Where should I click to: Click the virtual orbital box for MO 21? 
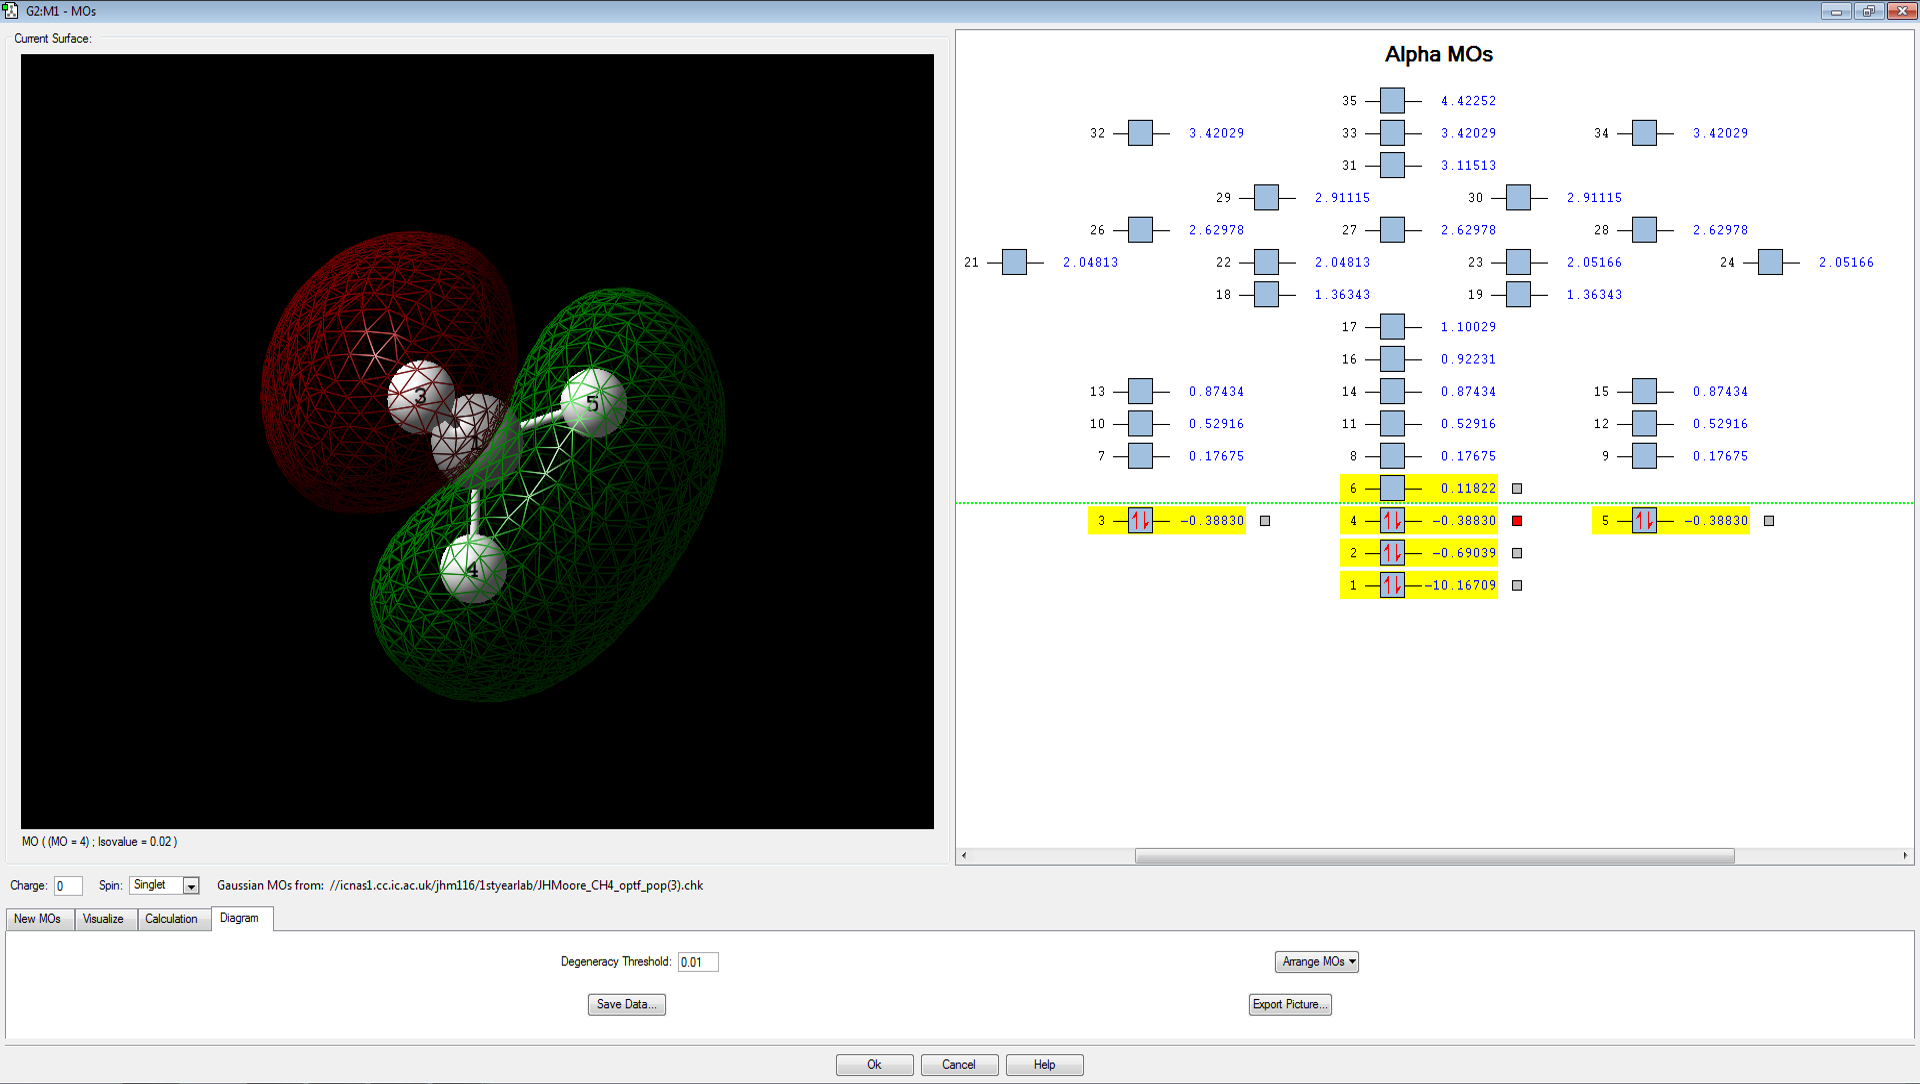click(1013, 262)
